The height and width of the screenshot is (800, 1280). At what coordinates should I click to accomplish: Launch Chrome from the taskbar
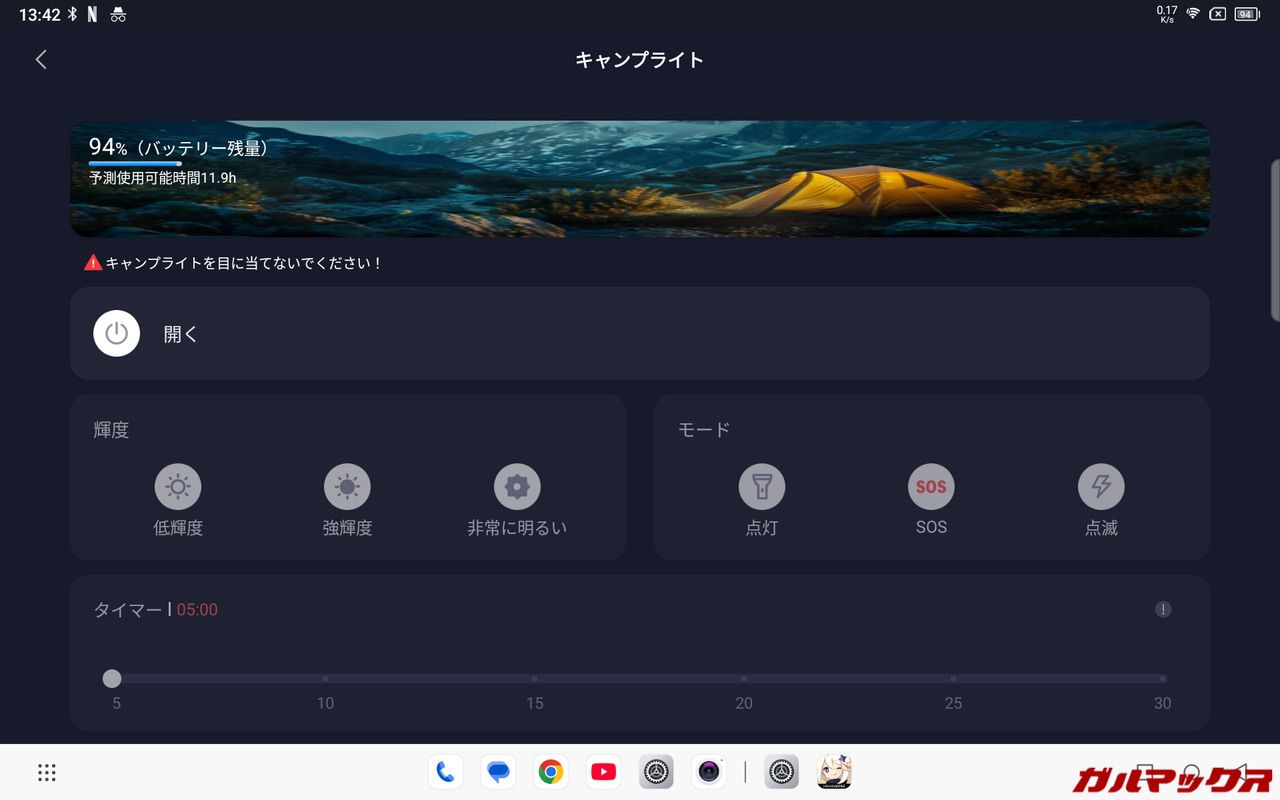pos(550,772)
